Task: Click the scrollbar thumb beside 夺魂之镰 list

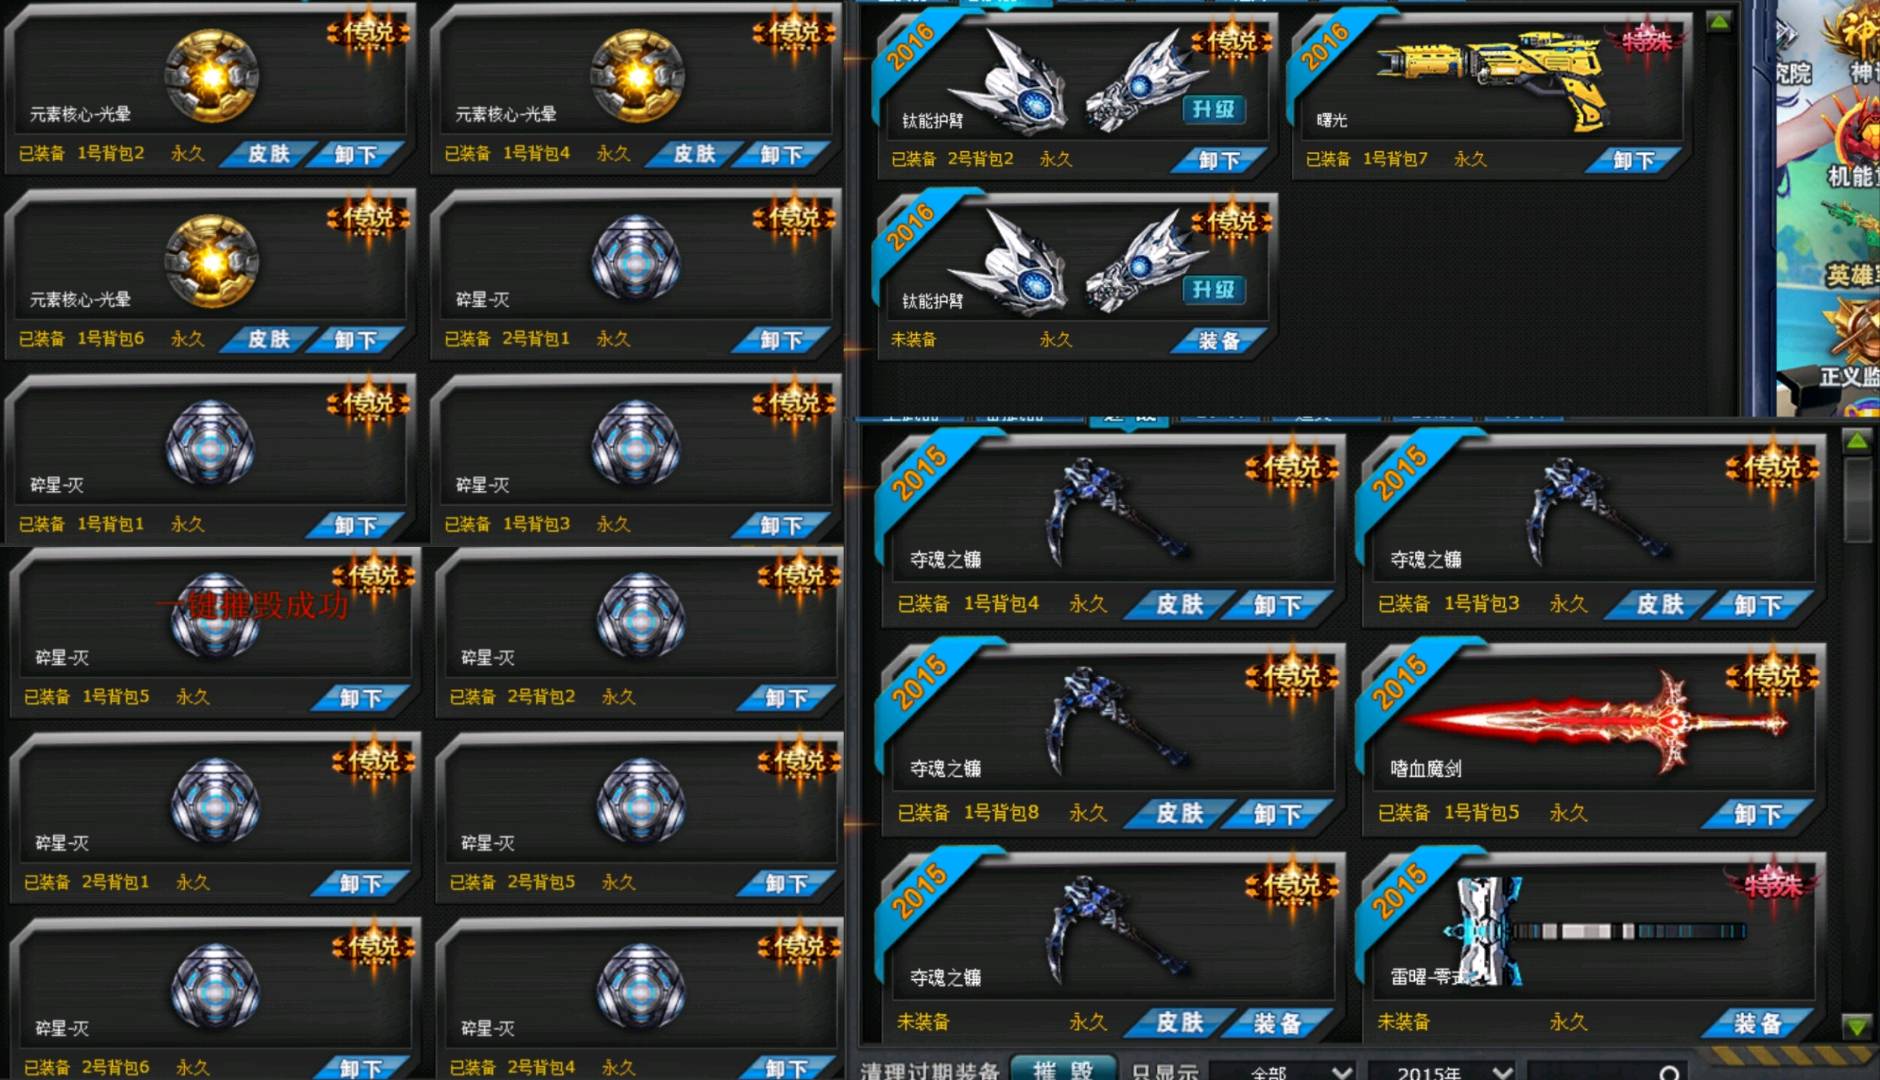Action: (1857, 500)
